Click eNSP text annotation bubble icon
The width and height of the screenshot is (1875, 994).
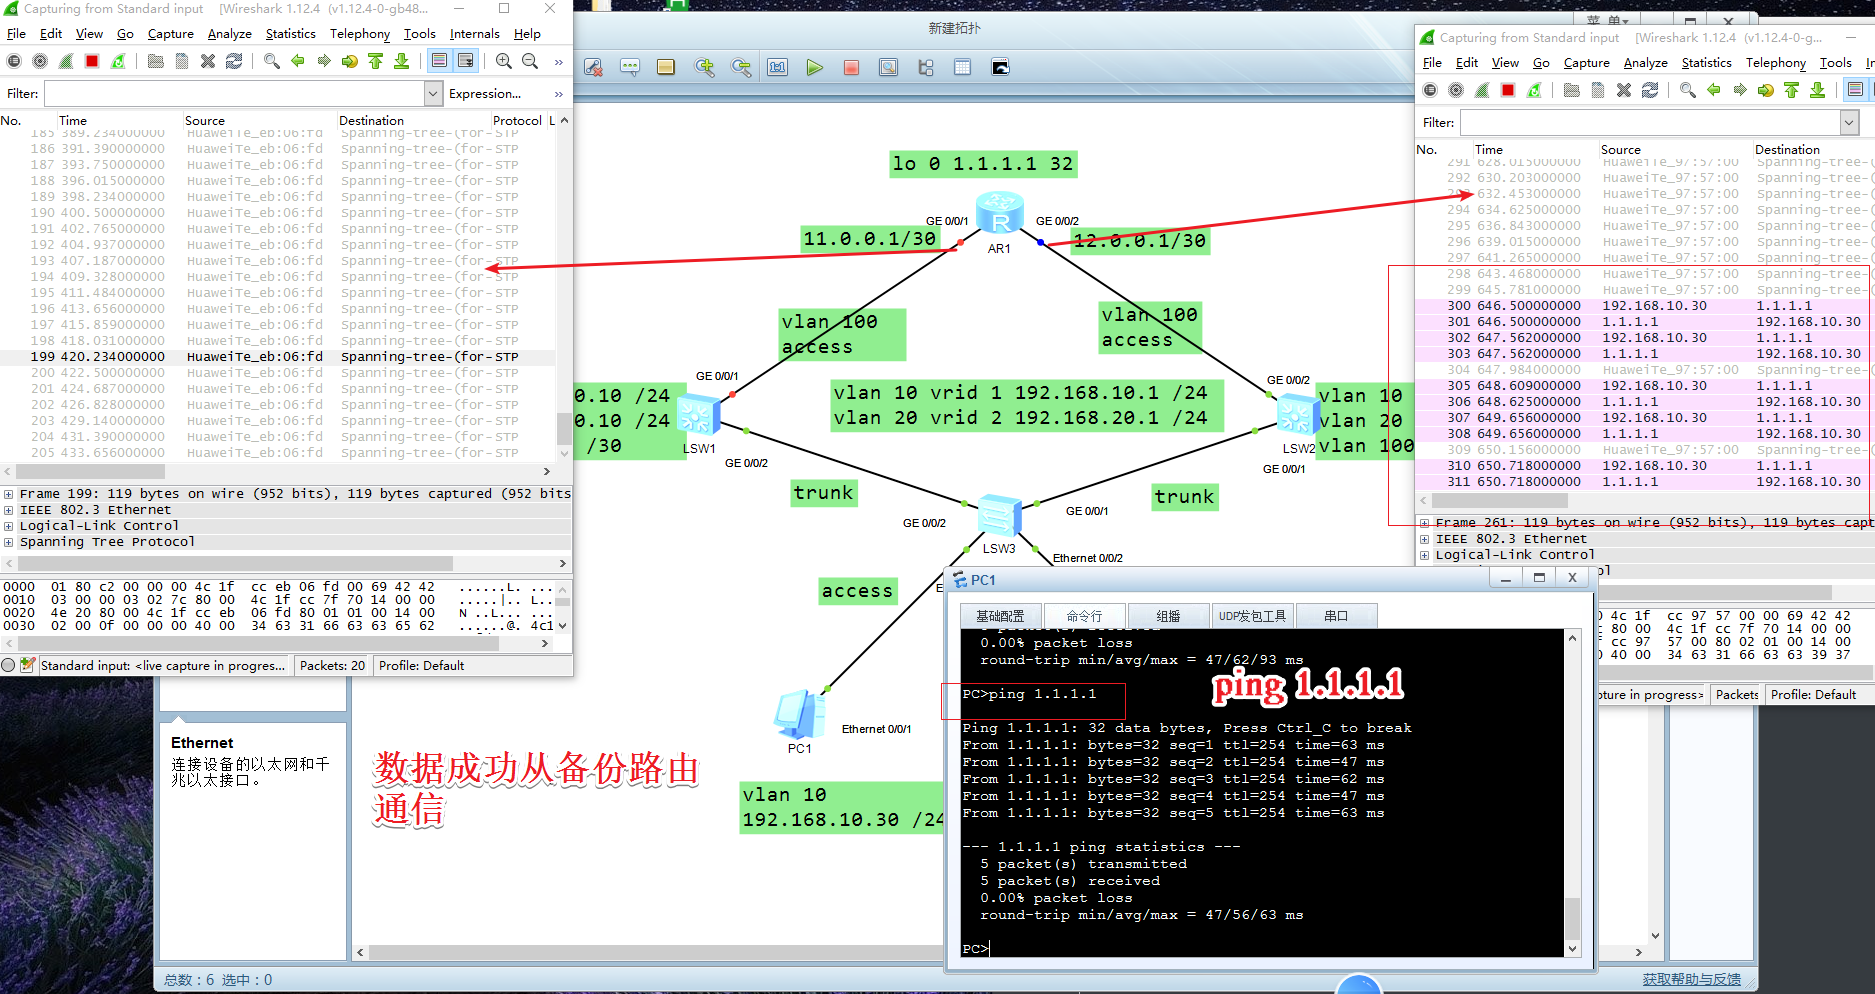click(x=630, y=67)
